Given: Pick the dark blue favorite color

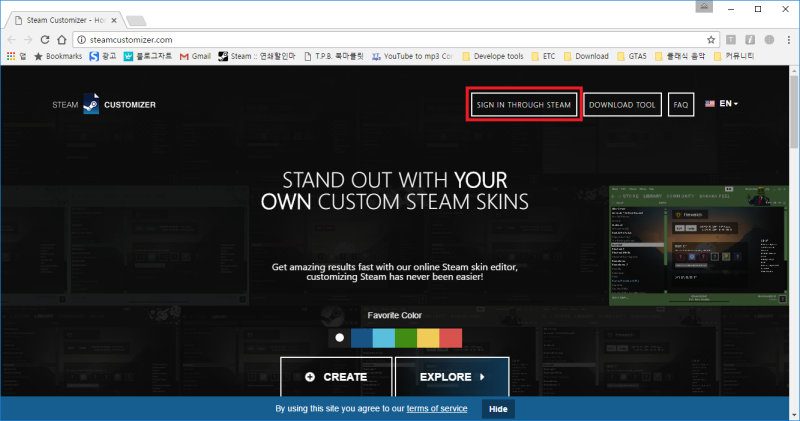Looking at the screenshot, I should (362, 338).
